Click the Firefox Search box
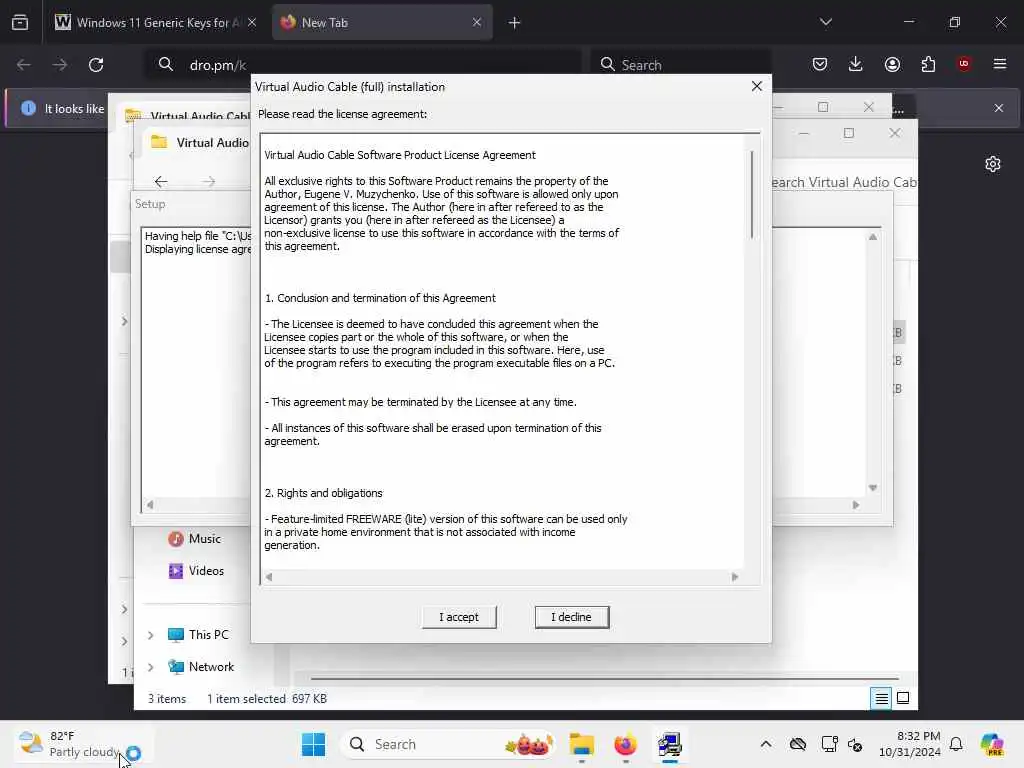The height and width of the screenshot is (768, 1024). (680, 65)
